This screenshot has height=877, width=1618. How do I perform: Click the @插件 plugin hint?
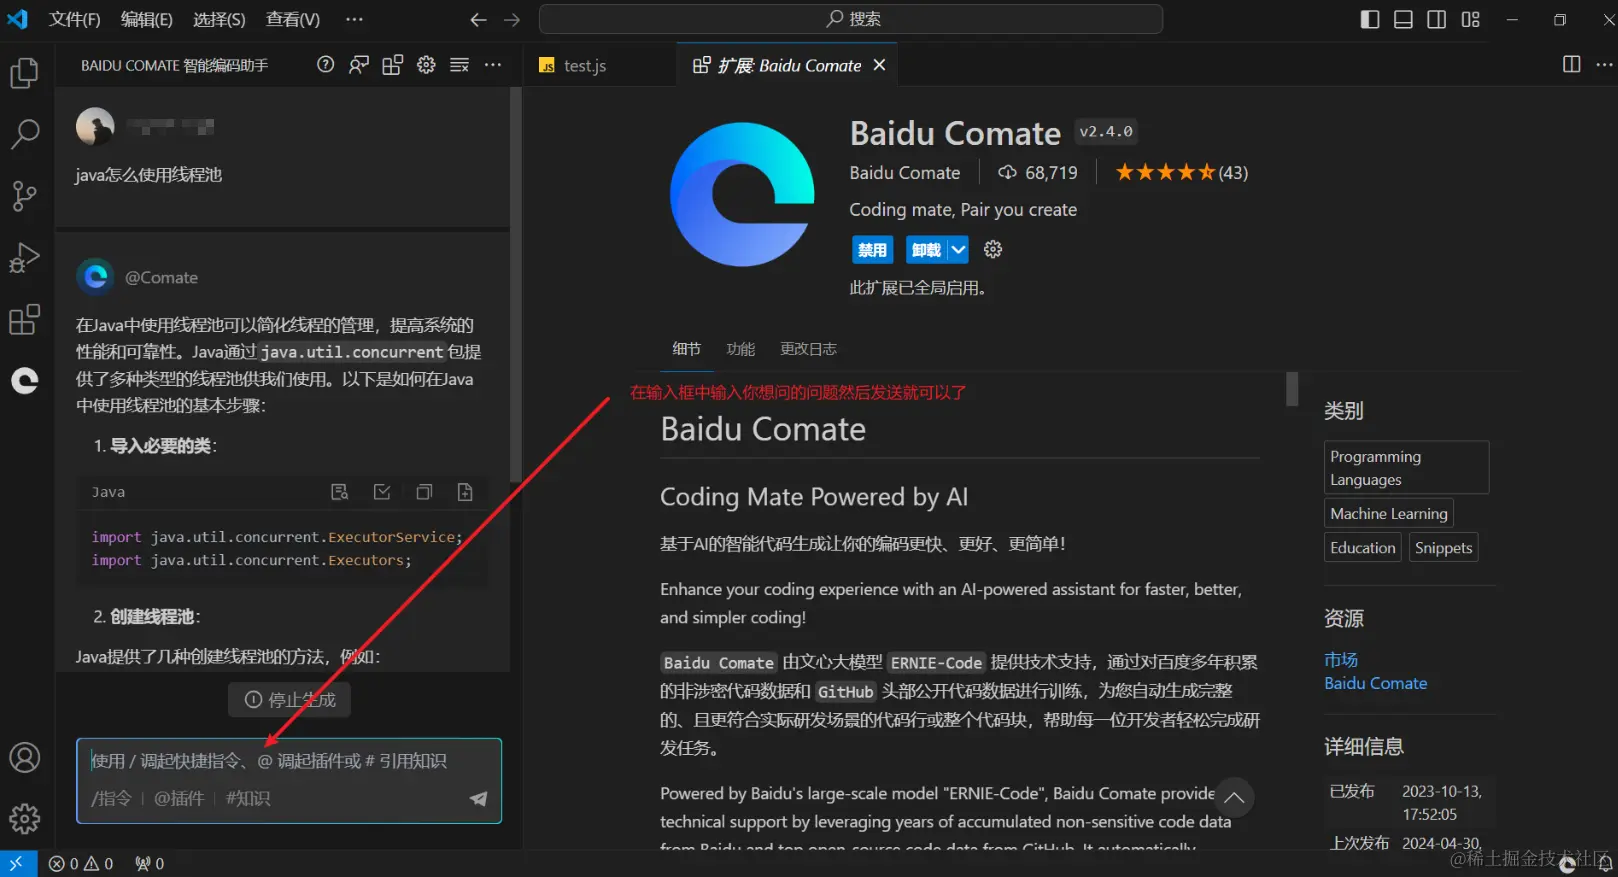pyautogui.click(x=179, y=799)
